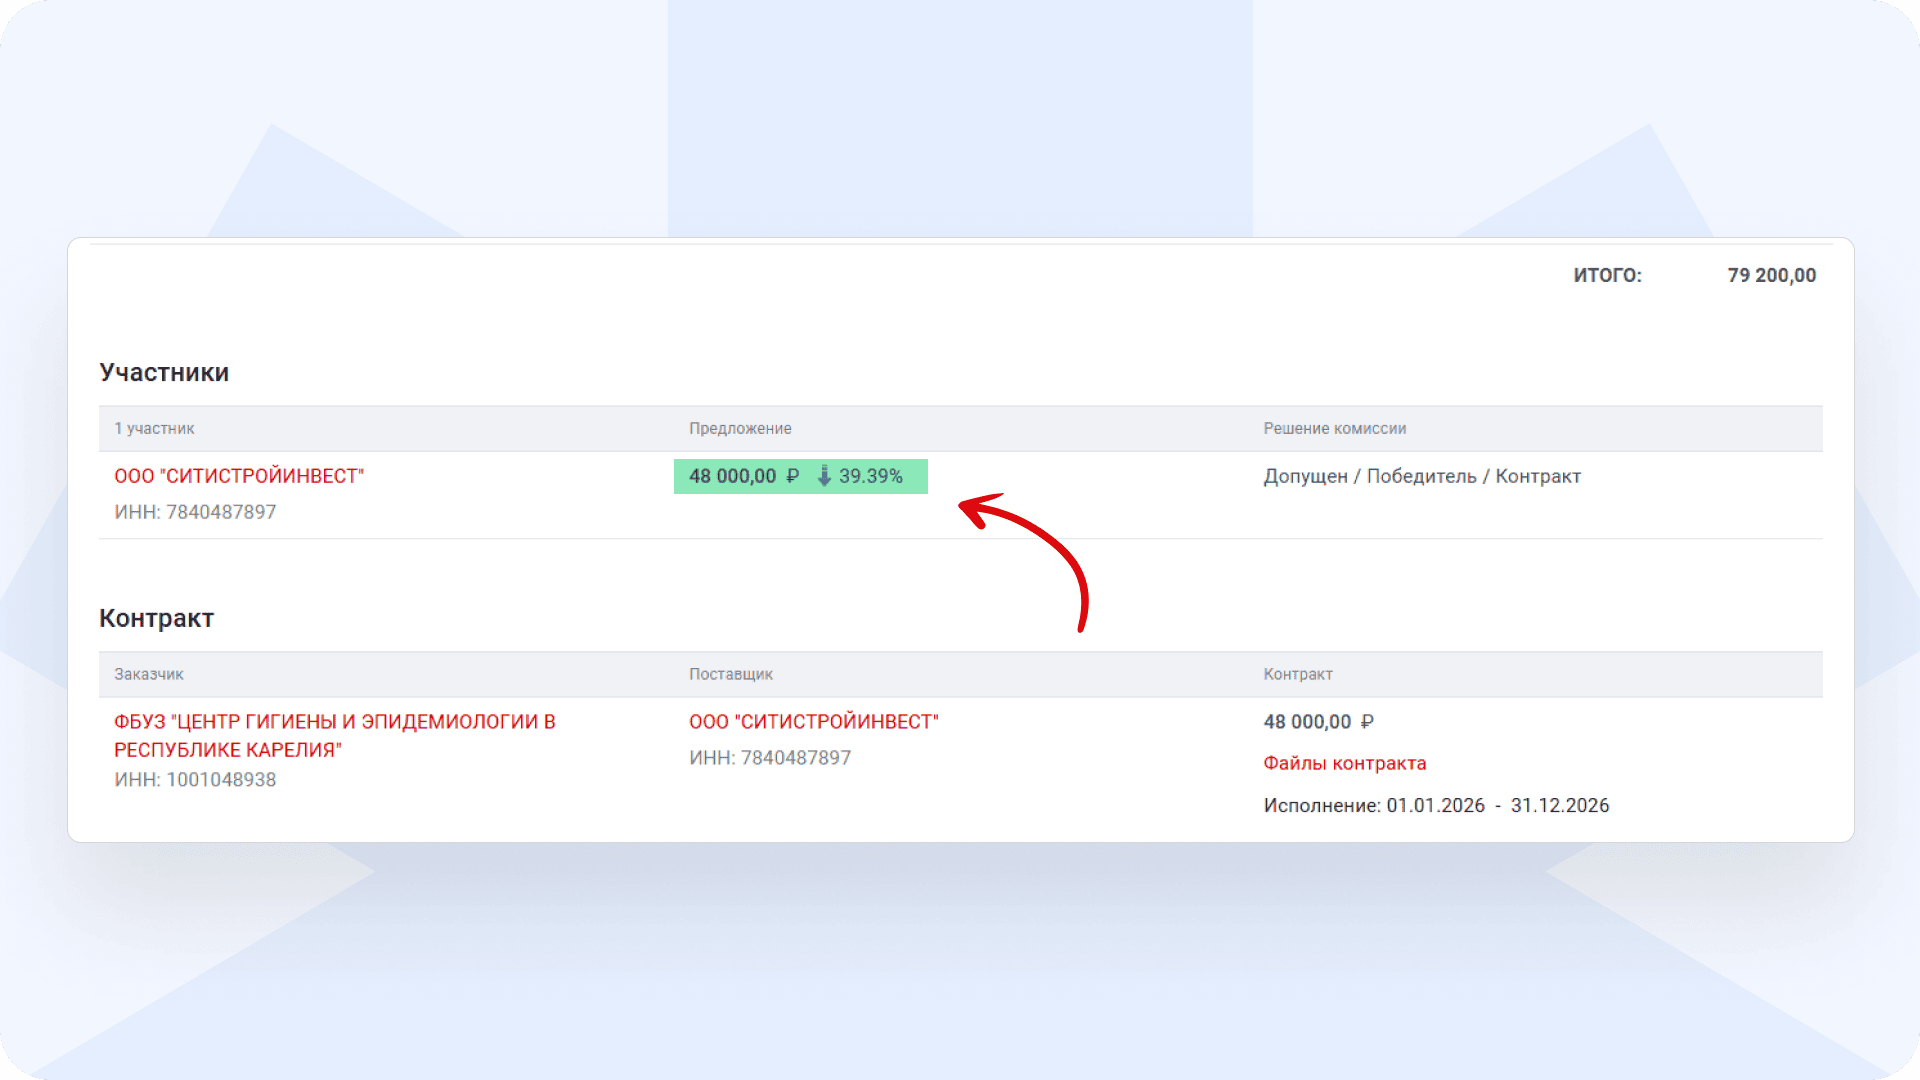
Task: Open participant ООО "СИТИСТРОЙИНВЕСТ" link
Action: point(239,476)
